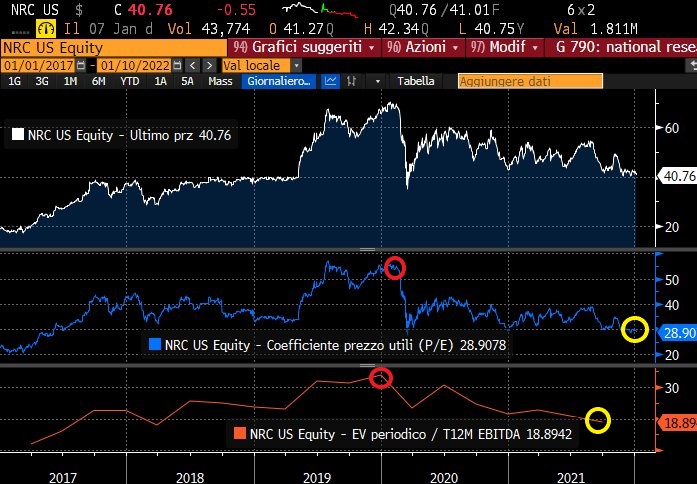Screen dimensions: 697x484
Task: Click the 2017 label on time axis
Action: point(62,478)
